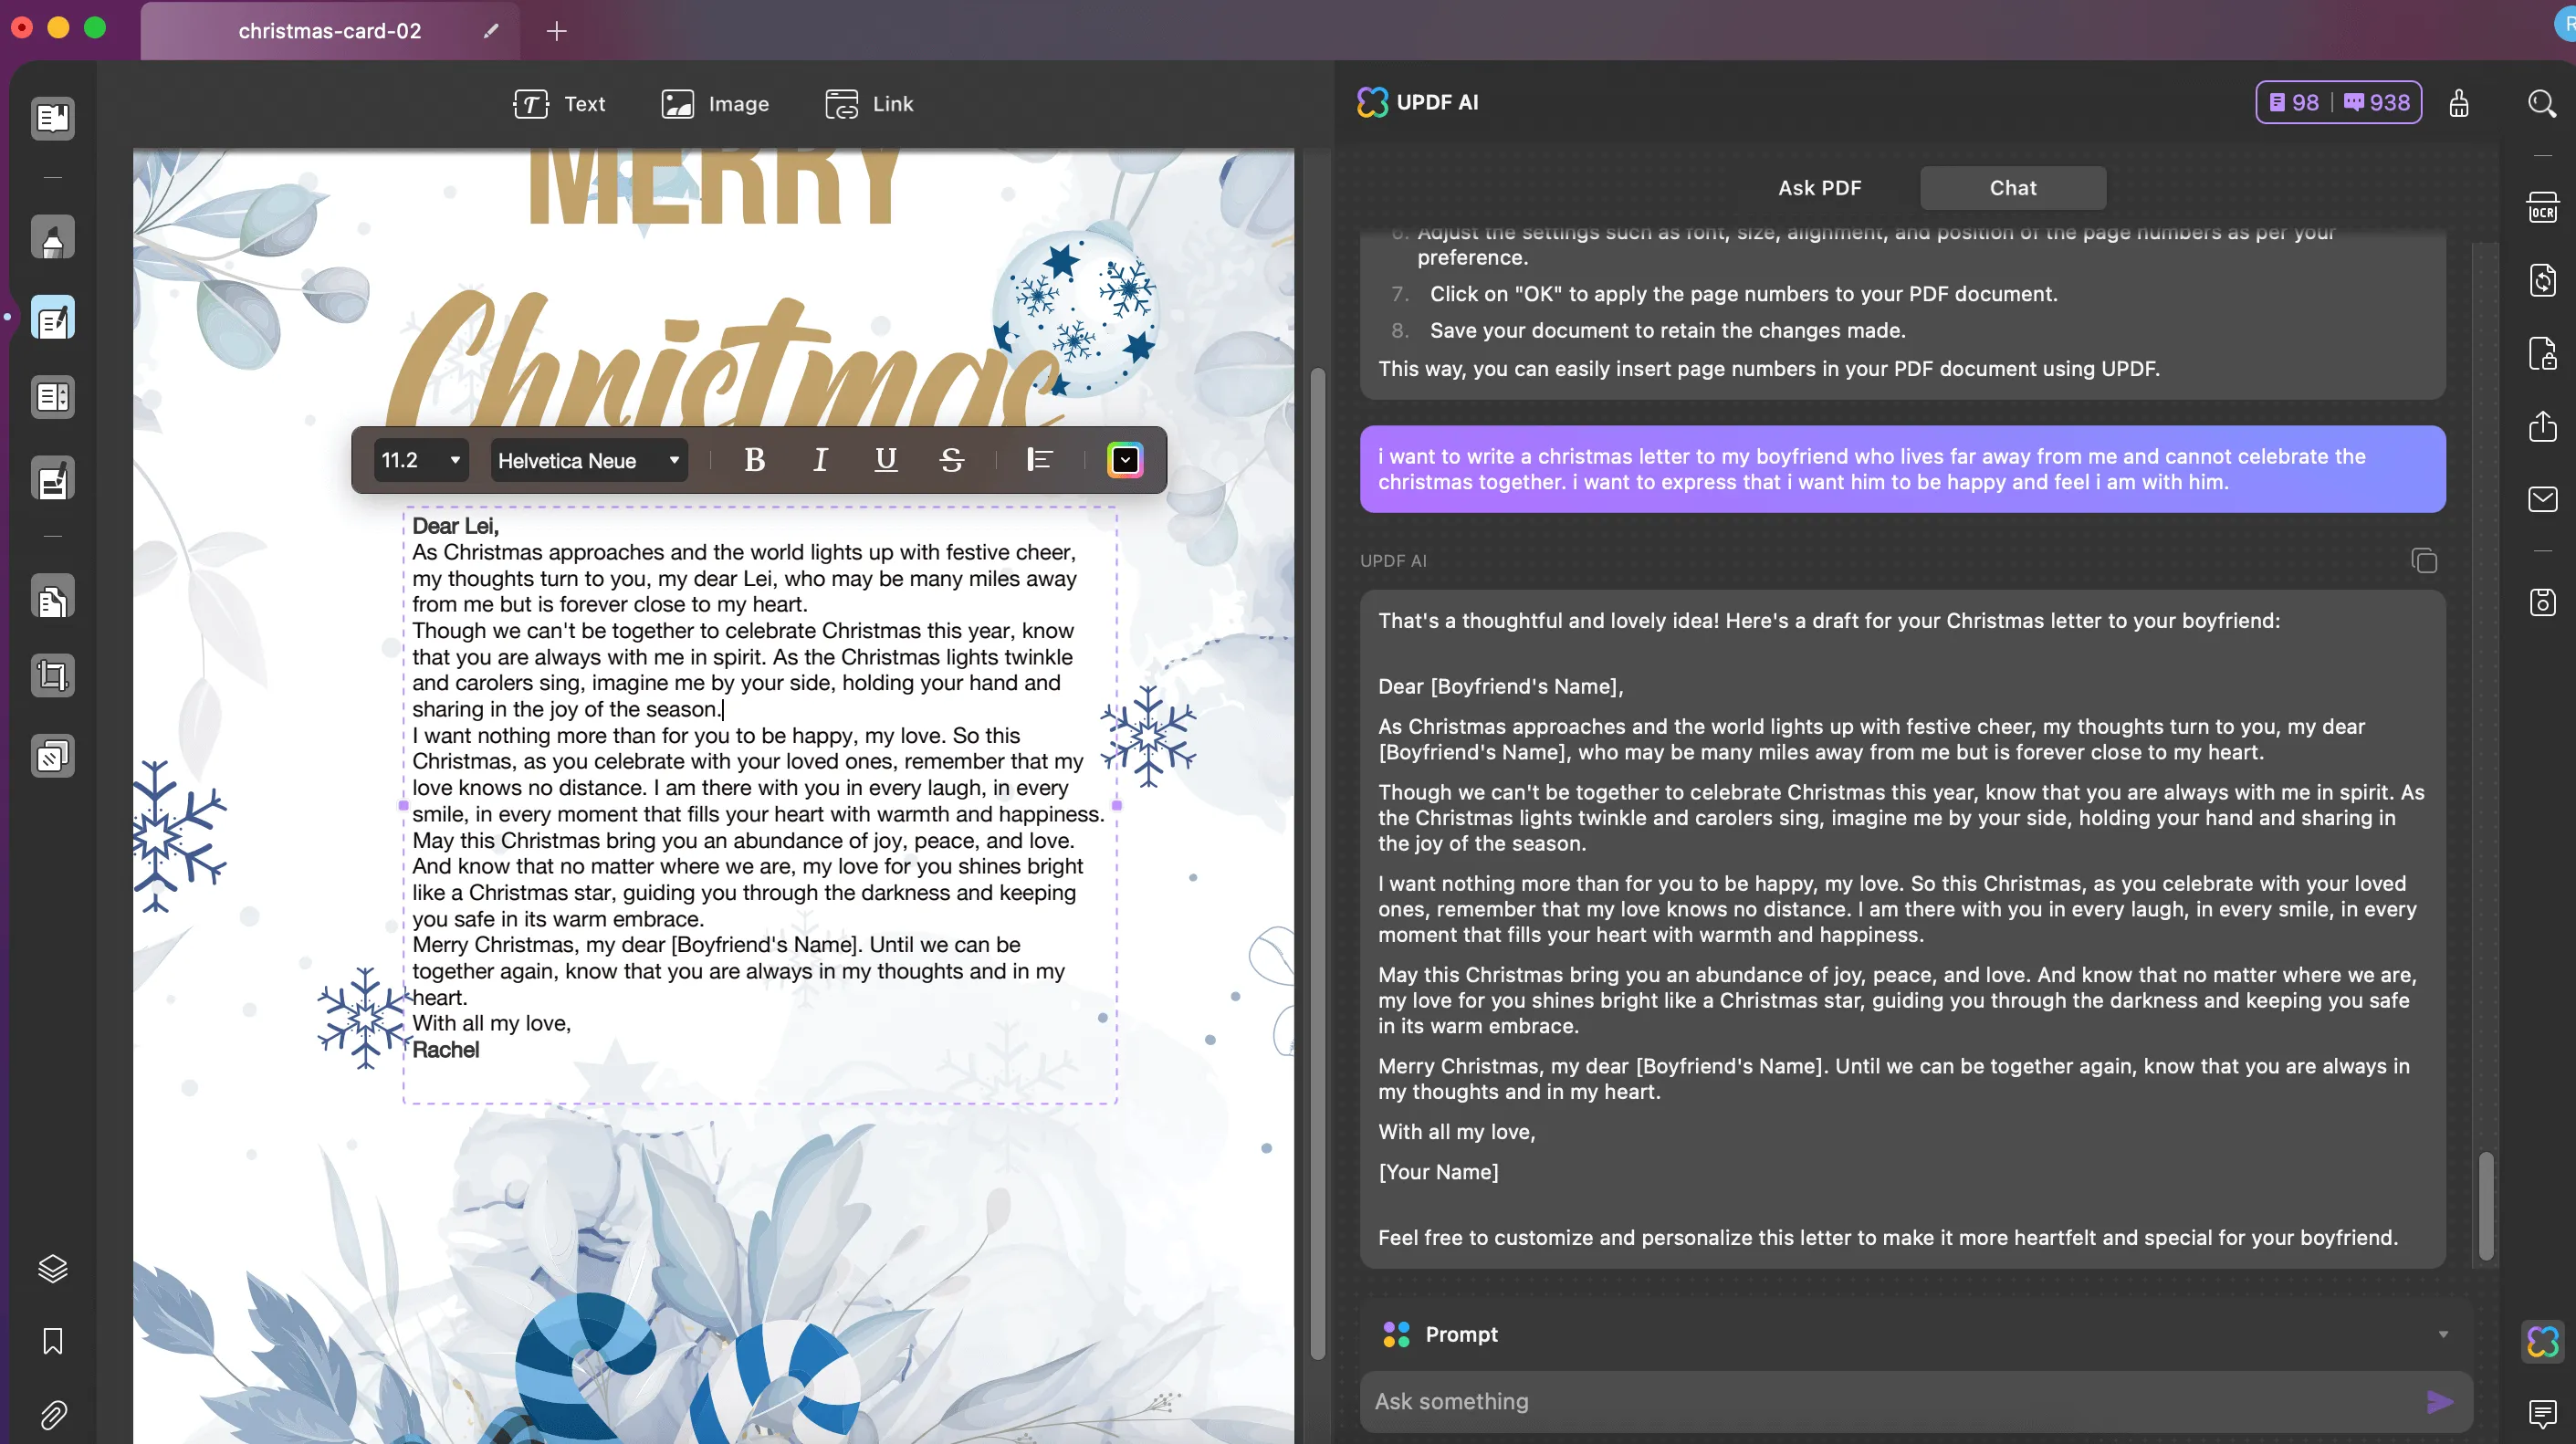
Task: Switch to the Ask PDF tab
Action: (1819, 188)
